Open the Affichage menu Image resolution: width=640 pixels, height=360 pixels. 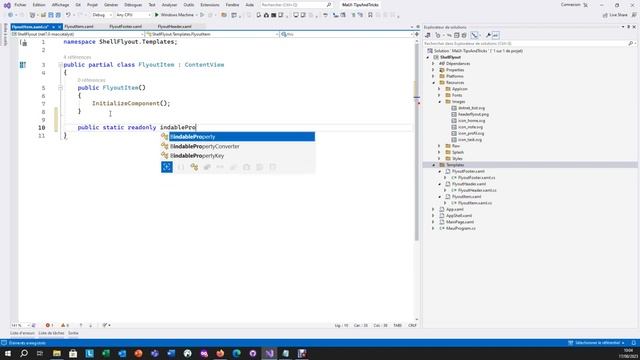(x=60, y=5)
